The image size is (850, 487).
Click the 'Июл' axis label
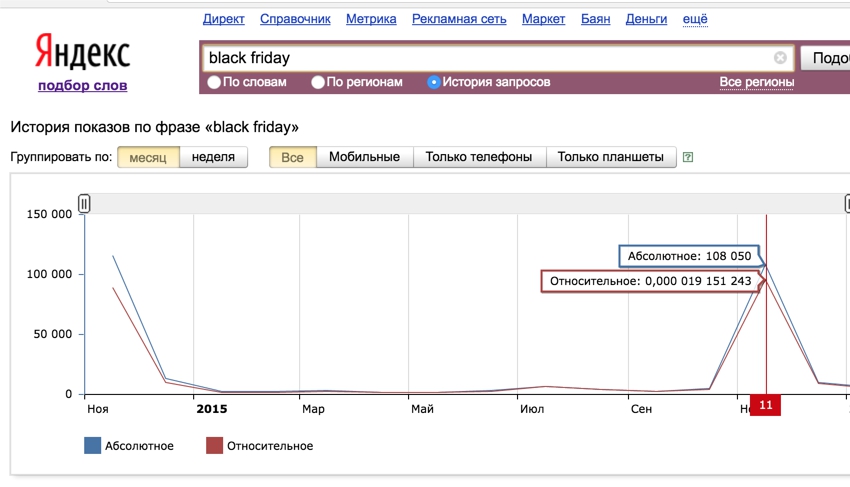pyautogui.click(x=532, y=409)
